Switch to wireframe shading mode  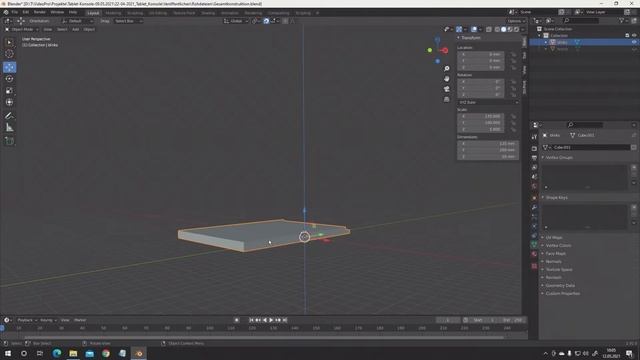(x=497, y=29)
